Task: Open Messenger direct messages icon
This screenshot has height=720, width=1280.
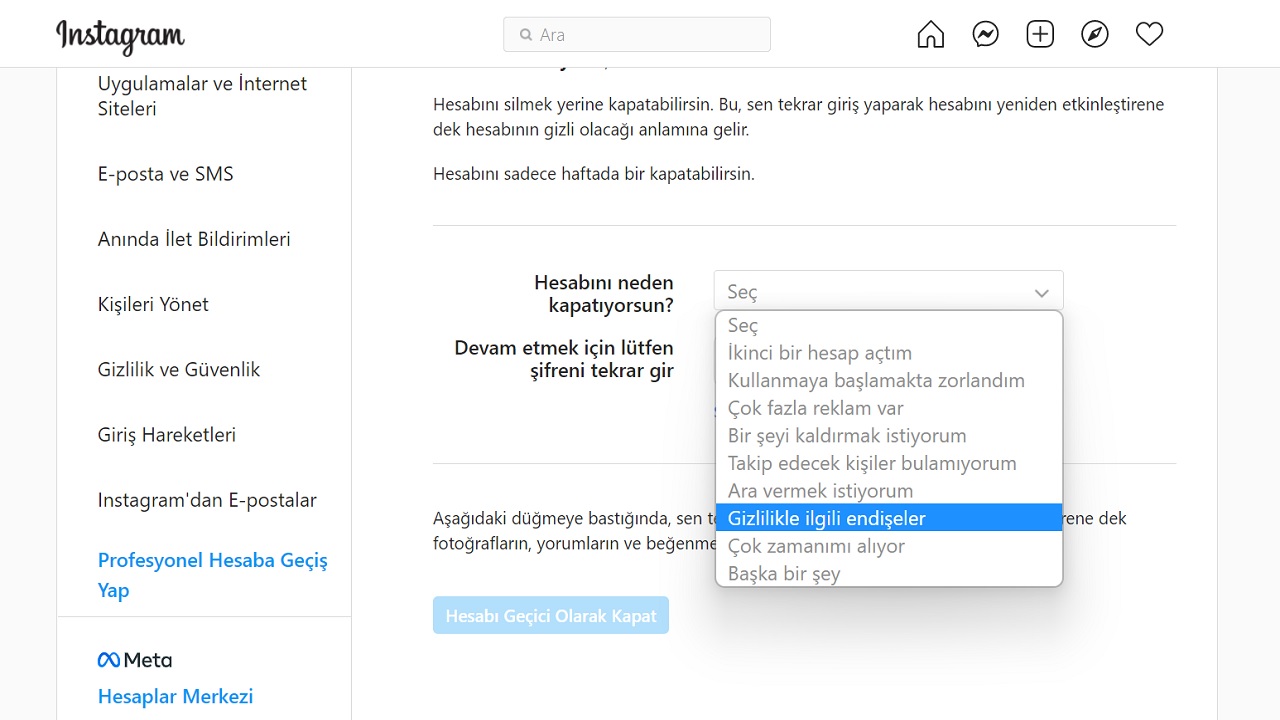Action: click(x=986, y=35)
